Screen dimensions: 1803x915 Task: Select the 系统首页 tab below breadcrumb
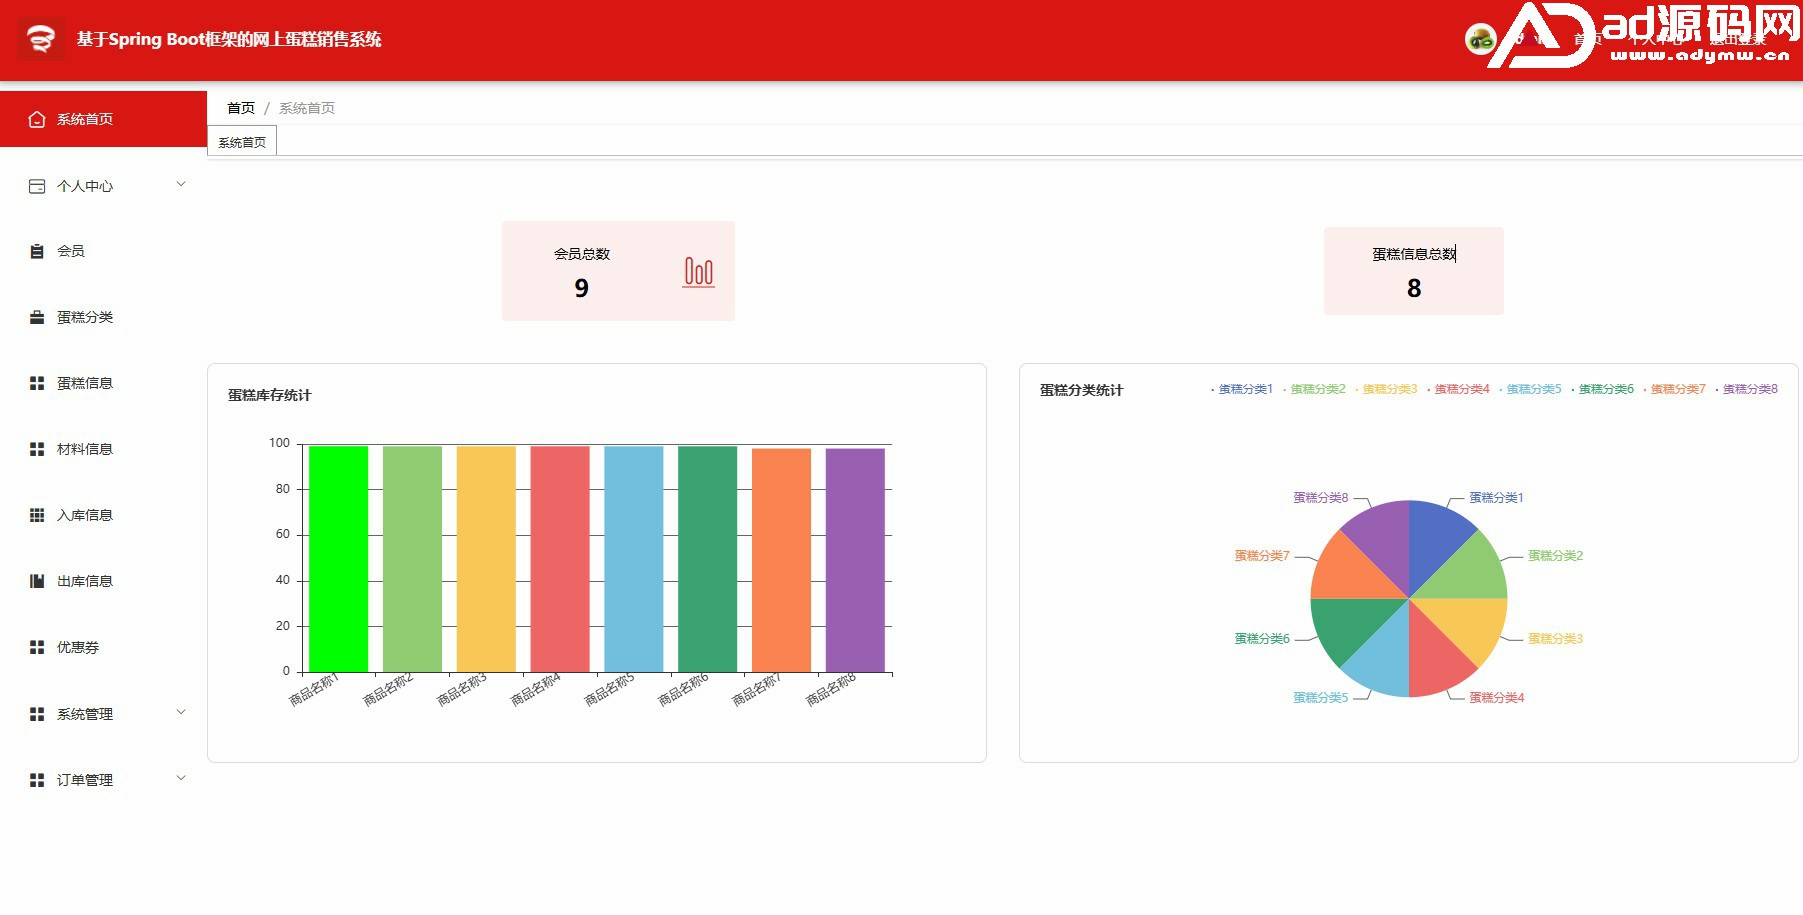point(242,142)
